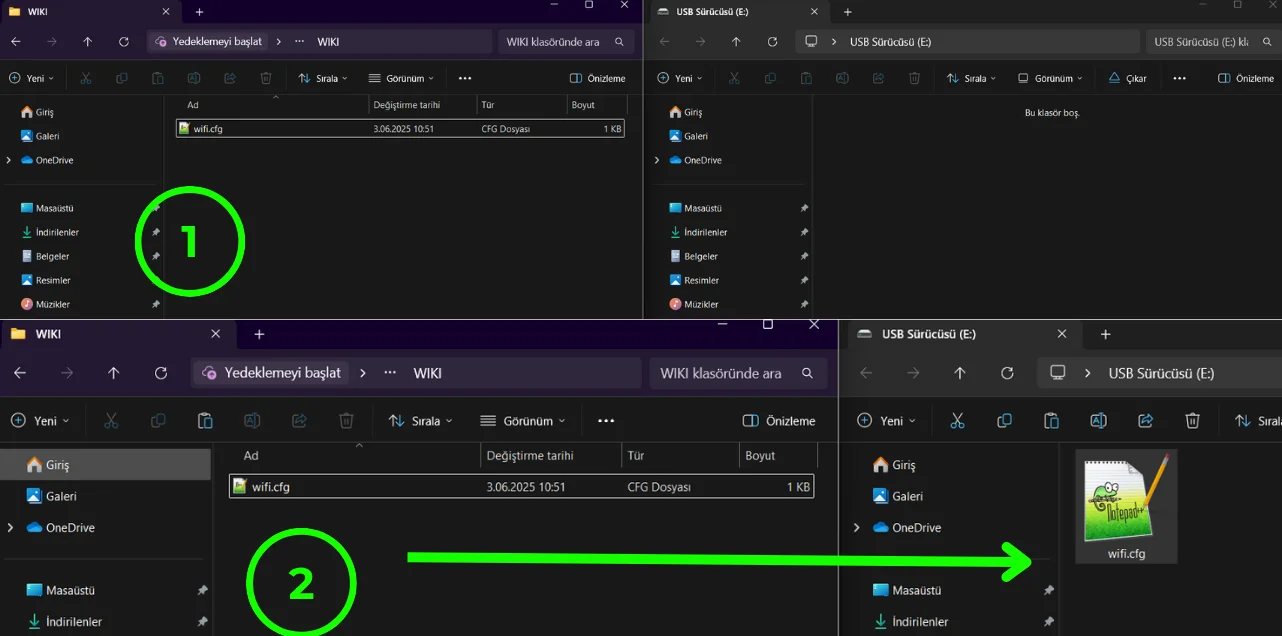Toggle Önizleme preview pane in the empty USB window
This screenshot has width=1282, height=636.
click(1246, 78)
